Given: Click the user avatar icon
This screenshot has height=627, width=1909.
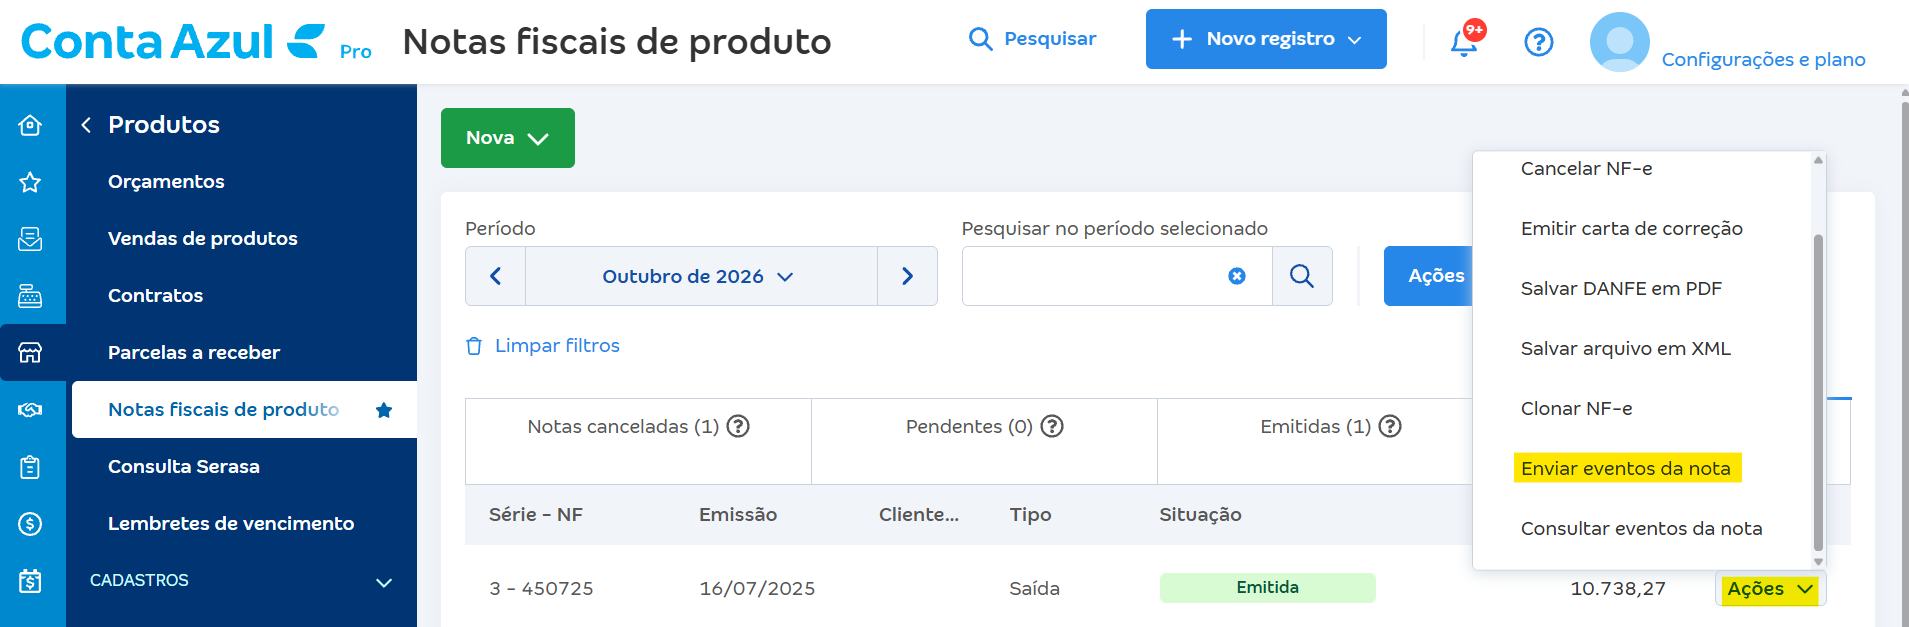Looking at the screenshot, I should [1619, 42].
